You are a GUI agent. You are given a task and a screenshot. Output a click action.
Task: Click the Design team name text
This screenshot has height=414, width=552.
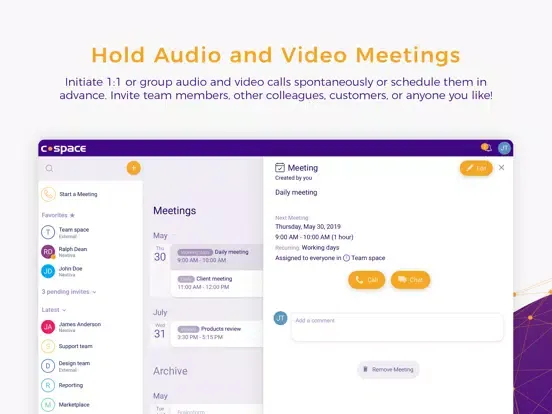pyautogui.click(x=74, y=363)
